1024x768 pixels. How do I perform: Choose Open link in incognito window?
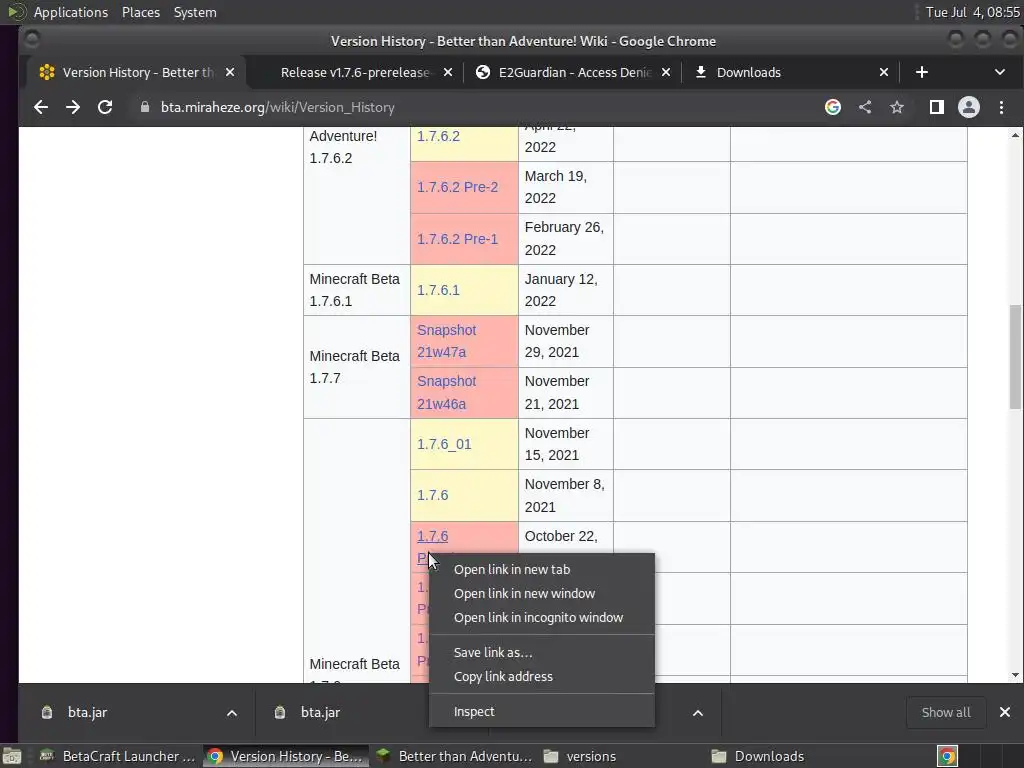pyautogui.click(x=541, y=618)
